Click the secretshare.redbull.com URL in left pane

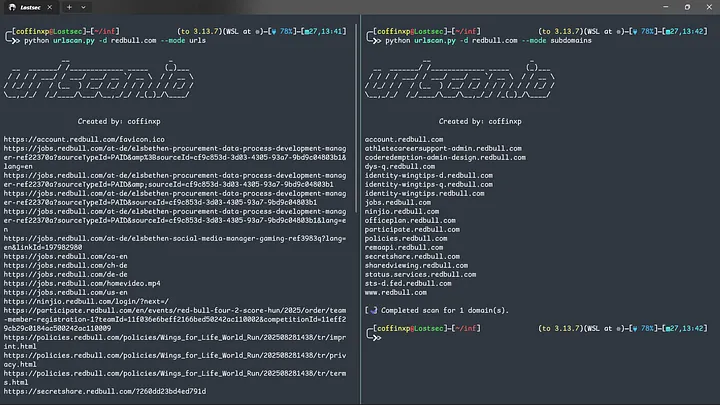tap(105, 391)
